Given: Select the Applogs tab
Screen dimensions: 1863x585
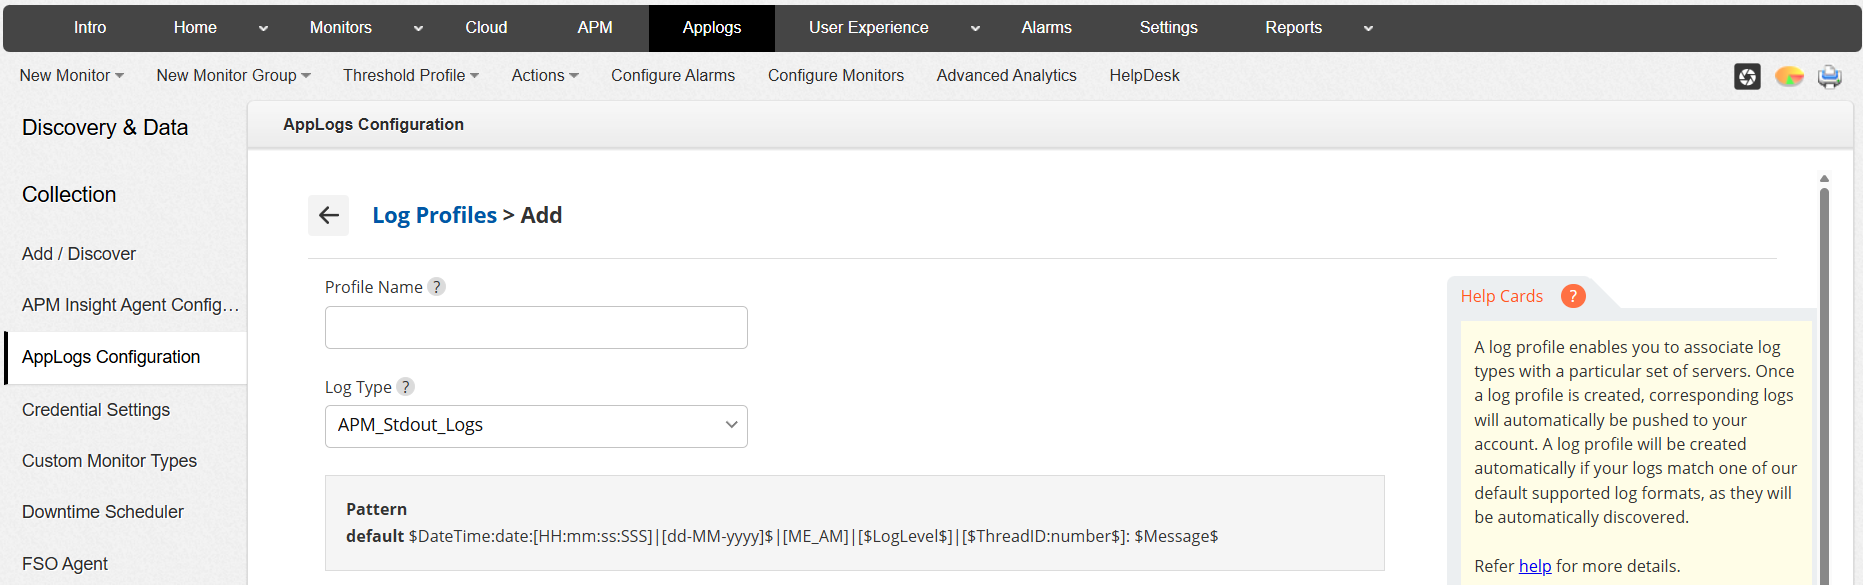Looking at the screenshot, I should pyautogui.click(x=712, y=28).
